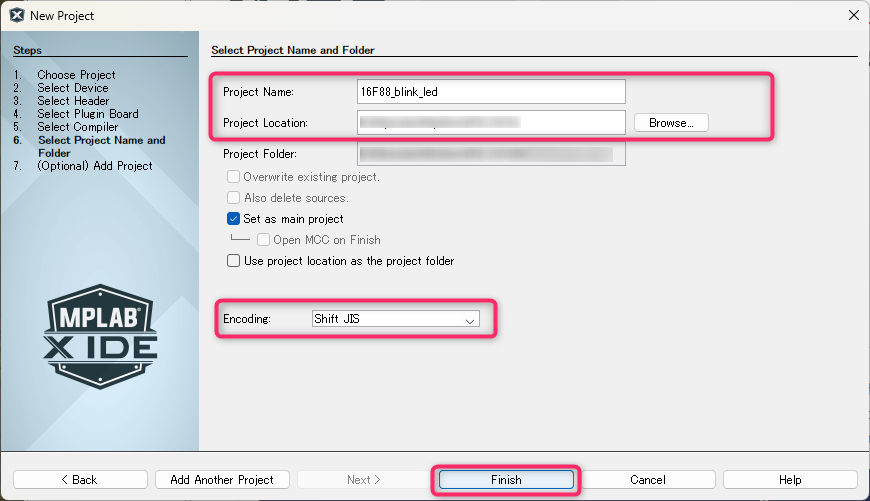870x501 pixels.
Task: Cancel the New Project wizard
Action: click(648, 479)
